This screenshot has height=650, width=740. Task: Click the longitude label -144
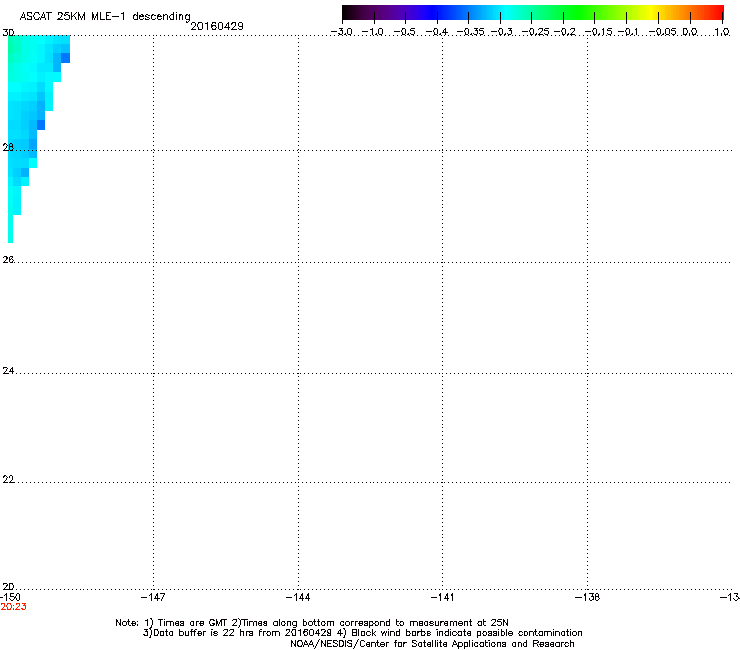298,598
